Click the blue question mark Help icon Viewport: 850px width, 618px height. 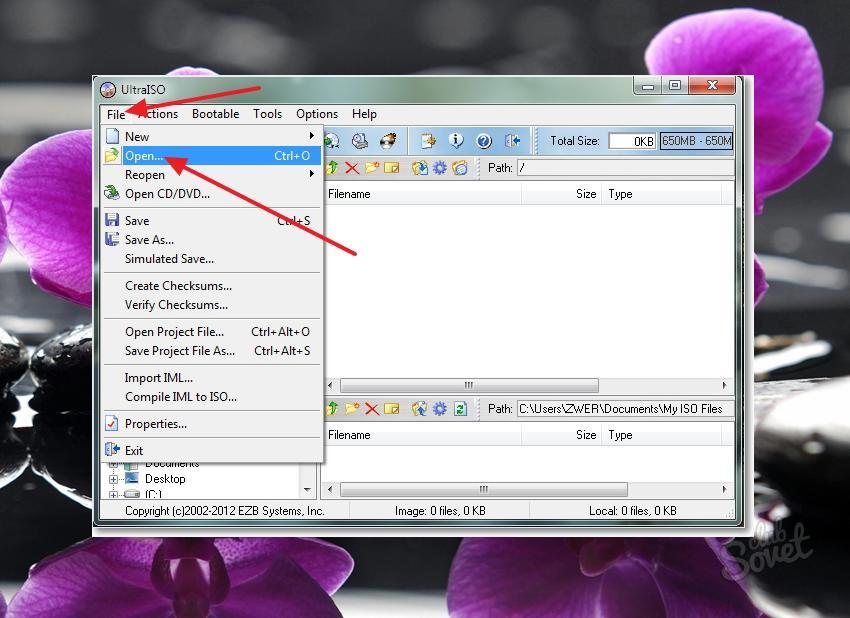pyautogui.click(x=484, y=141)
